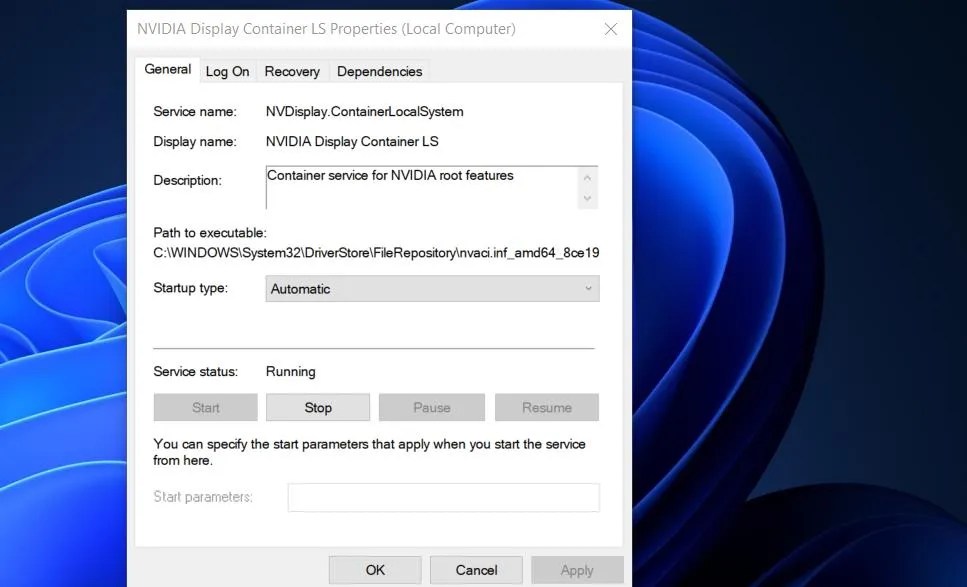Click the Startup type dropdown arrow
The image size is (967, 587).
coord(590,288)
